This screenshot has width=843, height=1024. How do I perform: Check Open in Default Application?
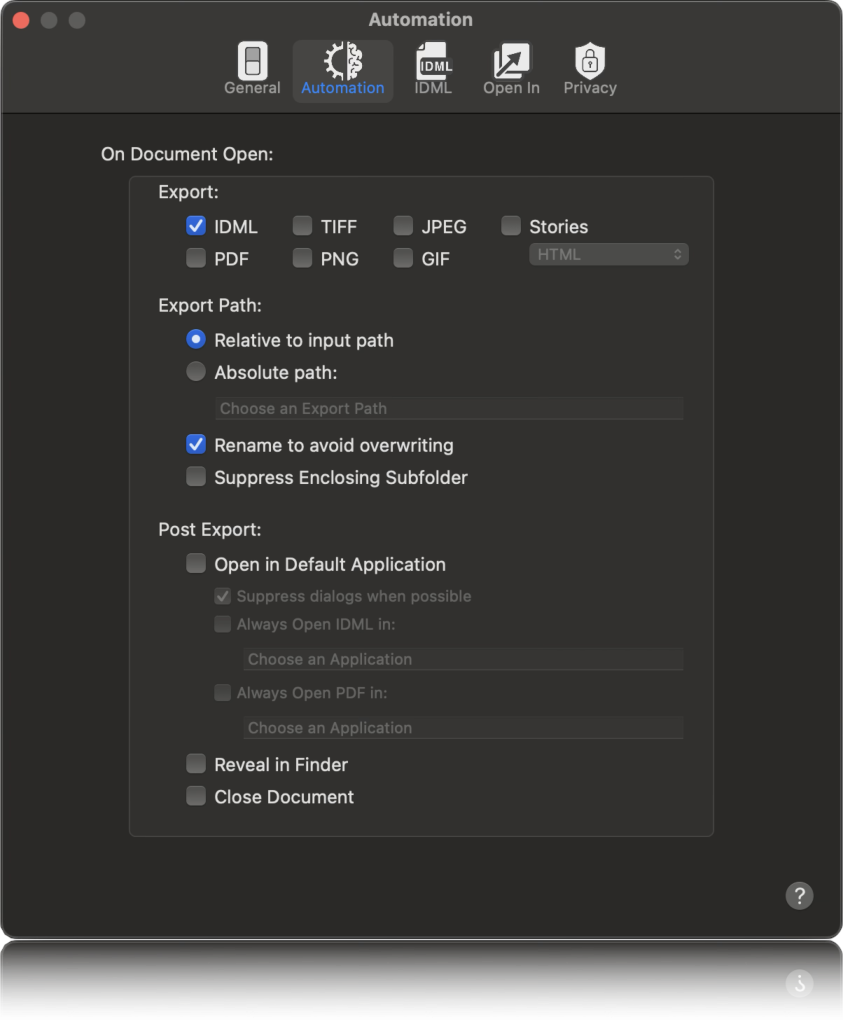(x=196, y=564)
